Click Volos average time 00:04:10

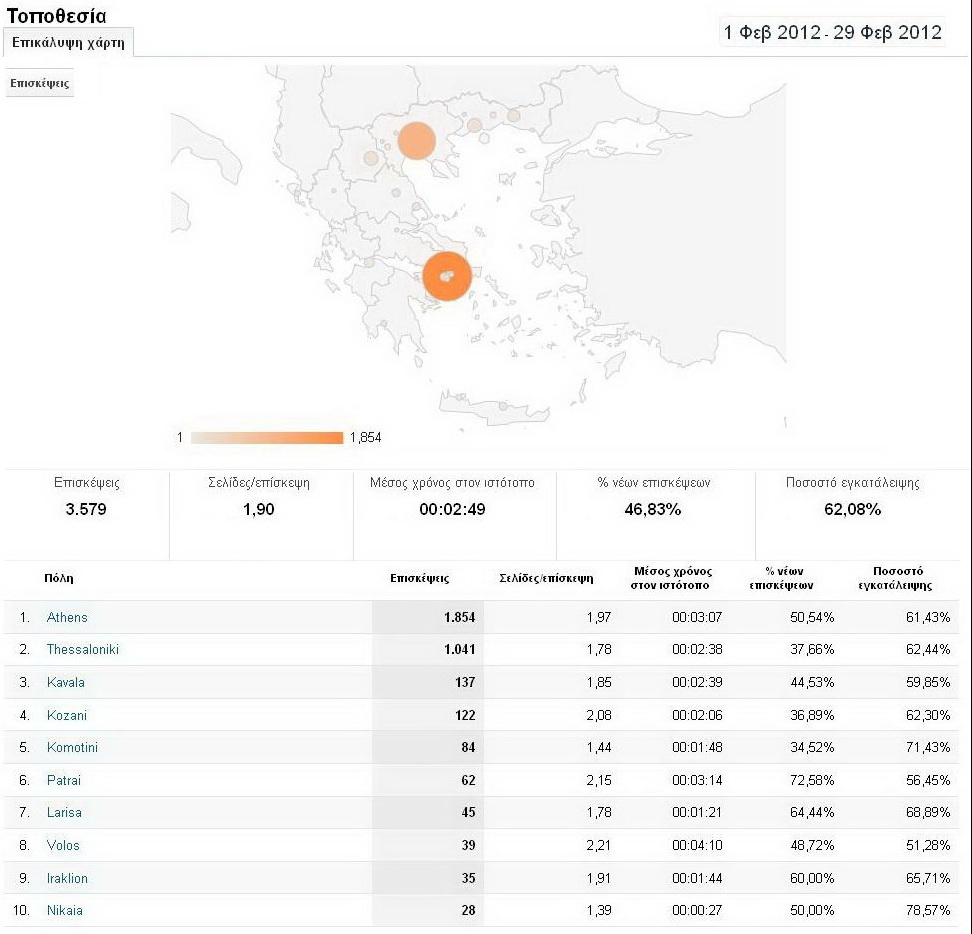click(697, 845)
